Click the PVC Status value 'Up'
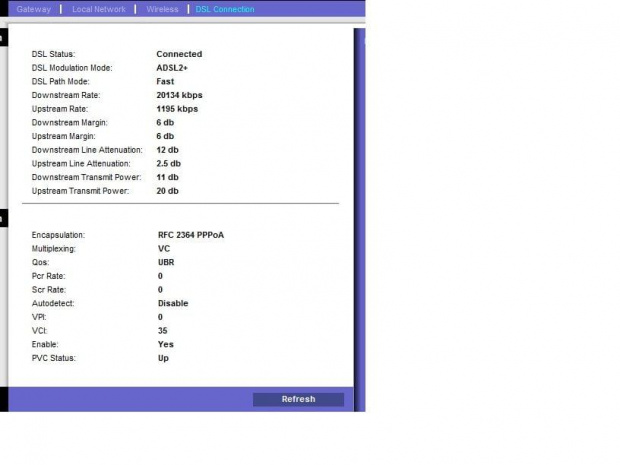The height and width of the screenshot is (465, 620). 163,358
